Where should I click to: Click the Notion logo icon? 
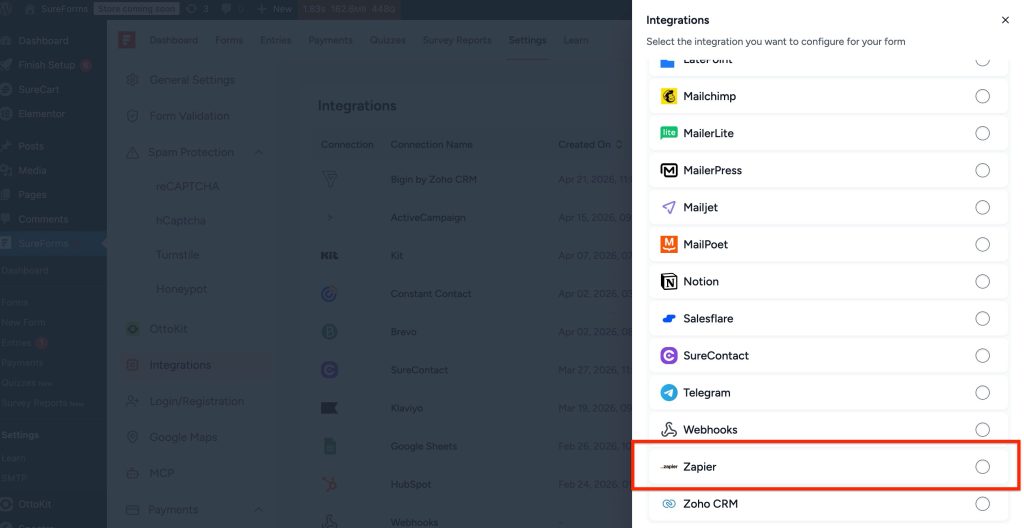669,282
